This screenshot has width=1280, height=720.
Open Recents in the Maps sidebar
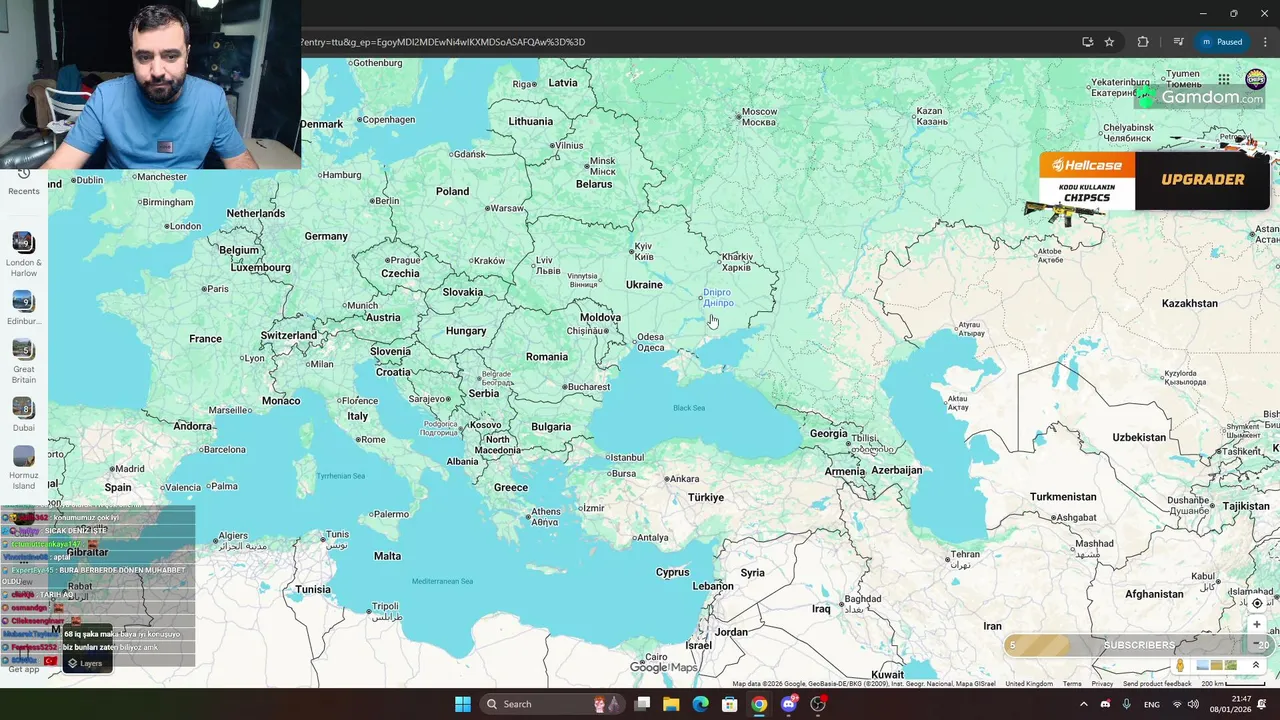pos(24,181)
